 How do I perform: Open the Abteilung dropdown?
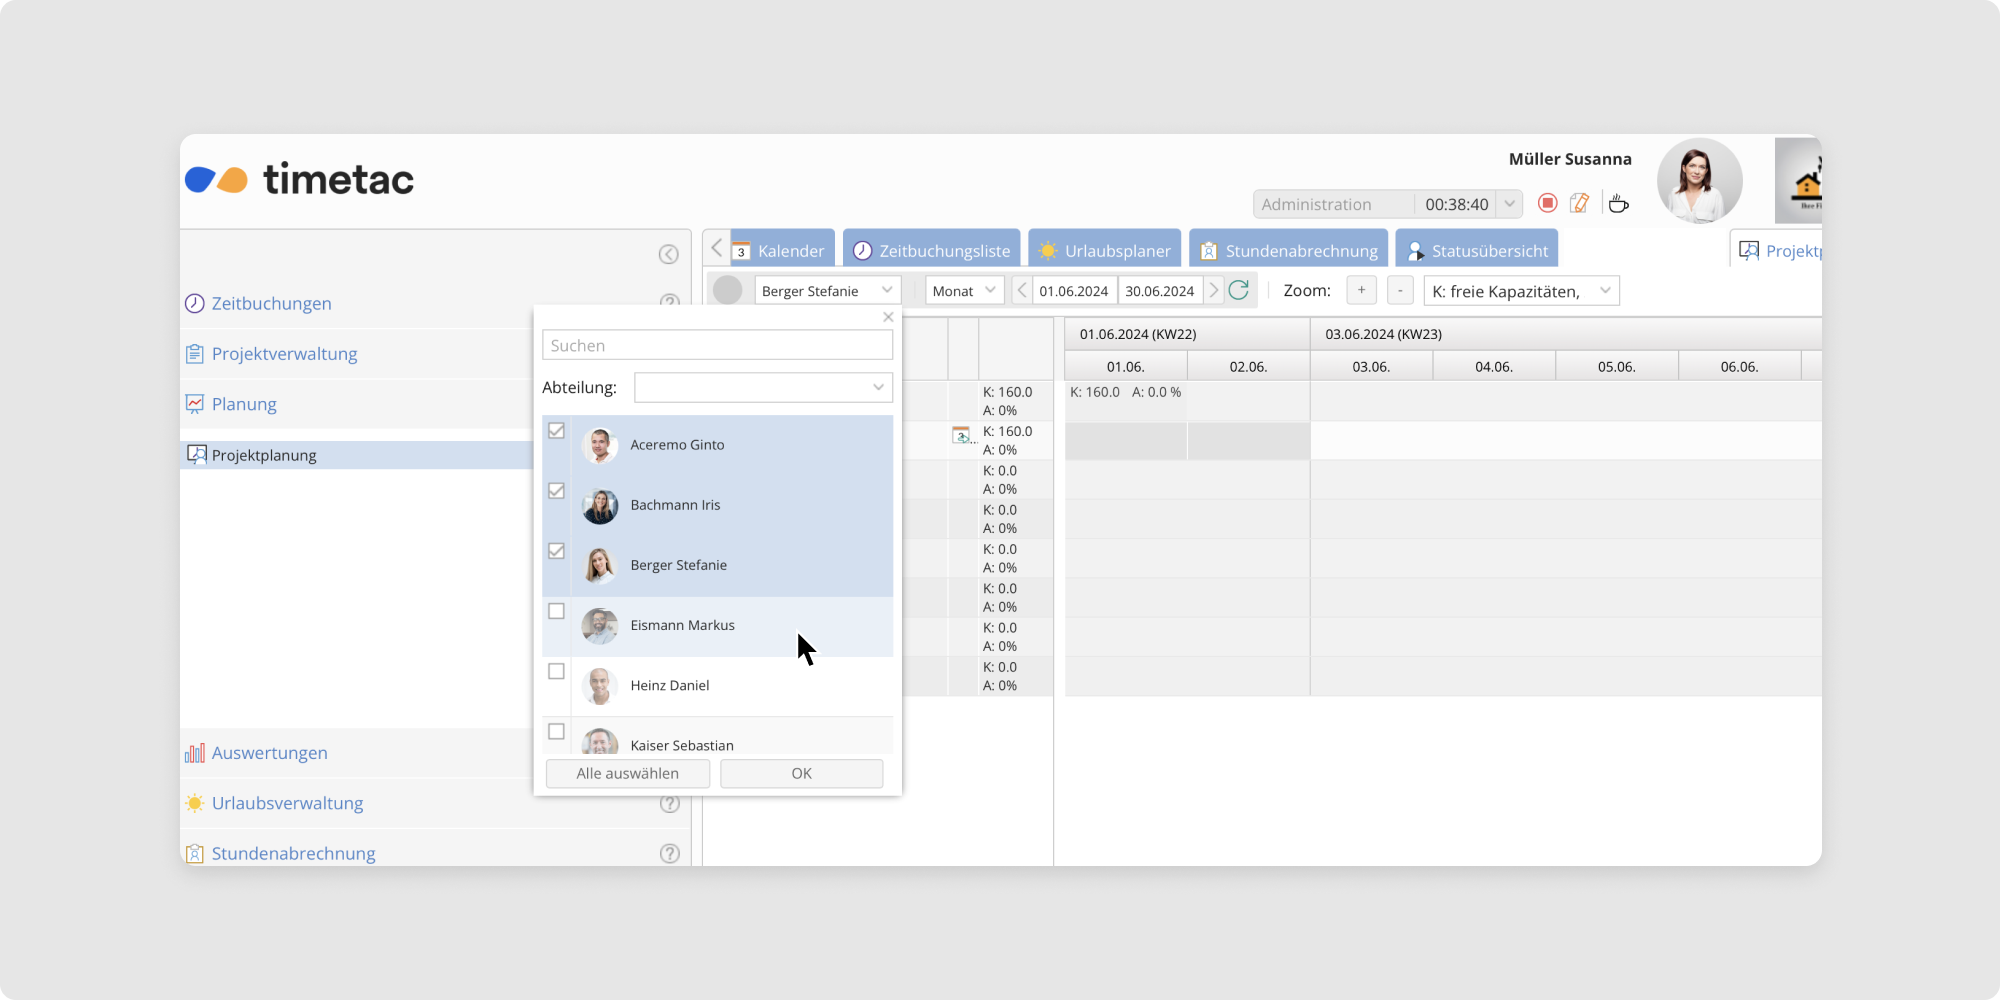pyautogui.click(x=762, y=387)
